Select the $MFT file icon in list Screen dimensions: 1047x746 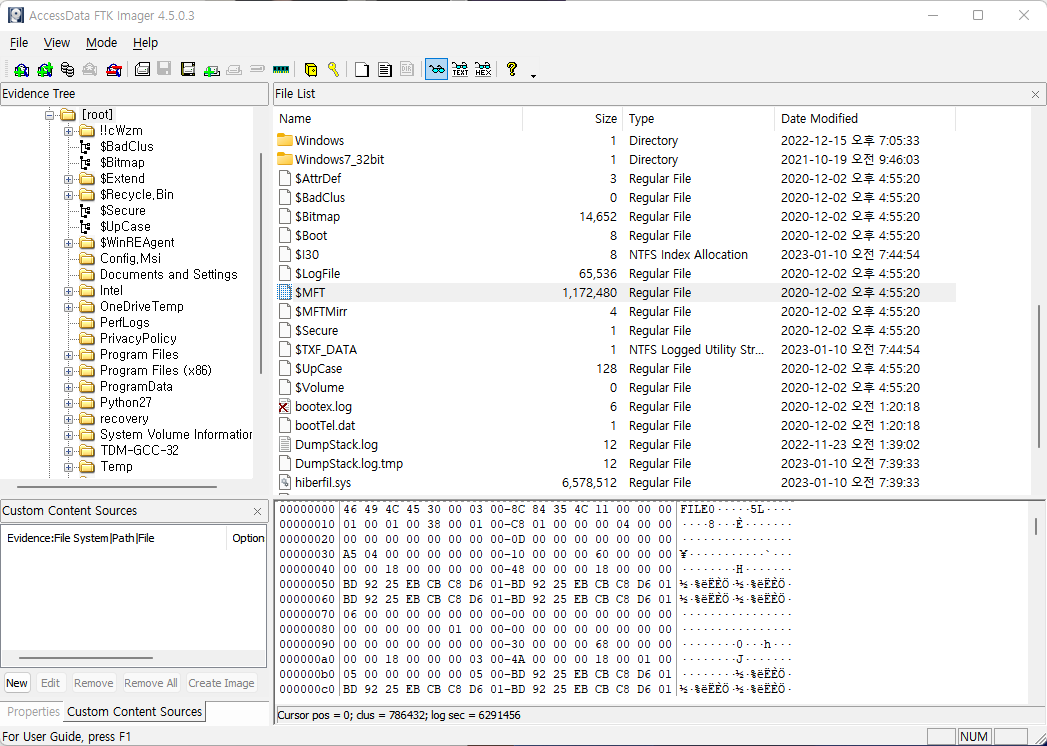(x=285, y=293)
